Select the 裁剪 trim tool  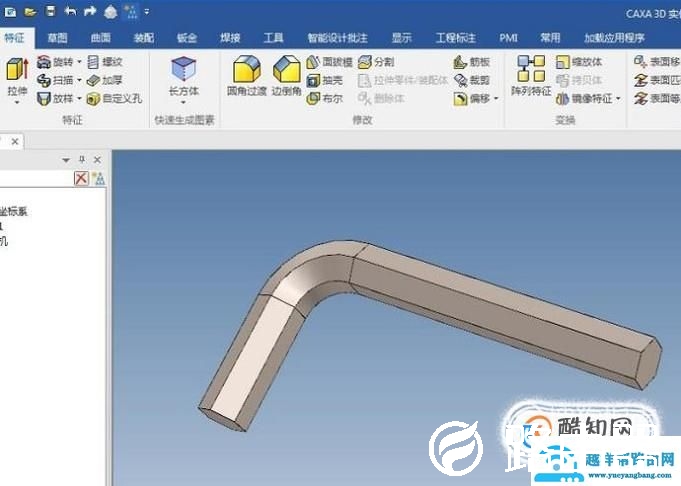[472, 80]
